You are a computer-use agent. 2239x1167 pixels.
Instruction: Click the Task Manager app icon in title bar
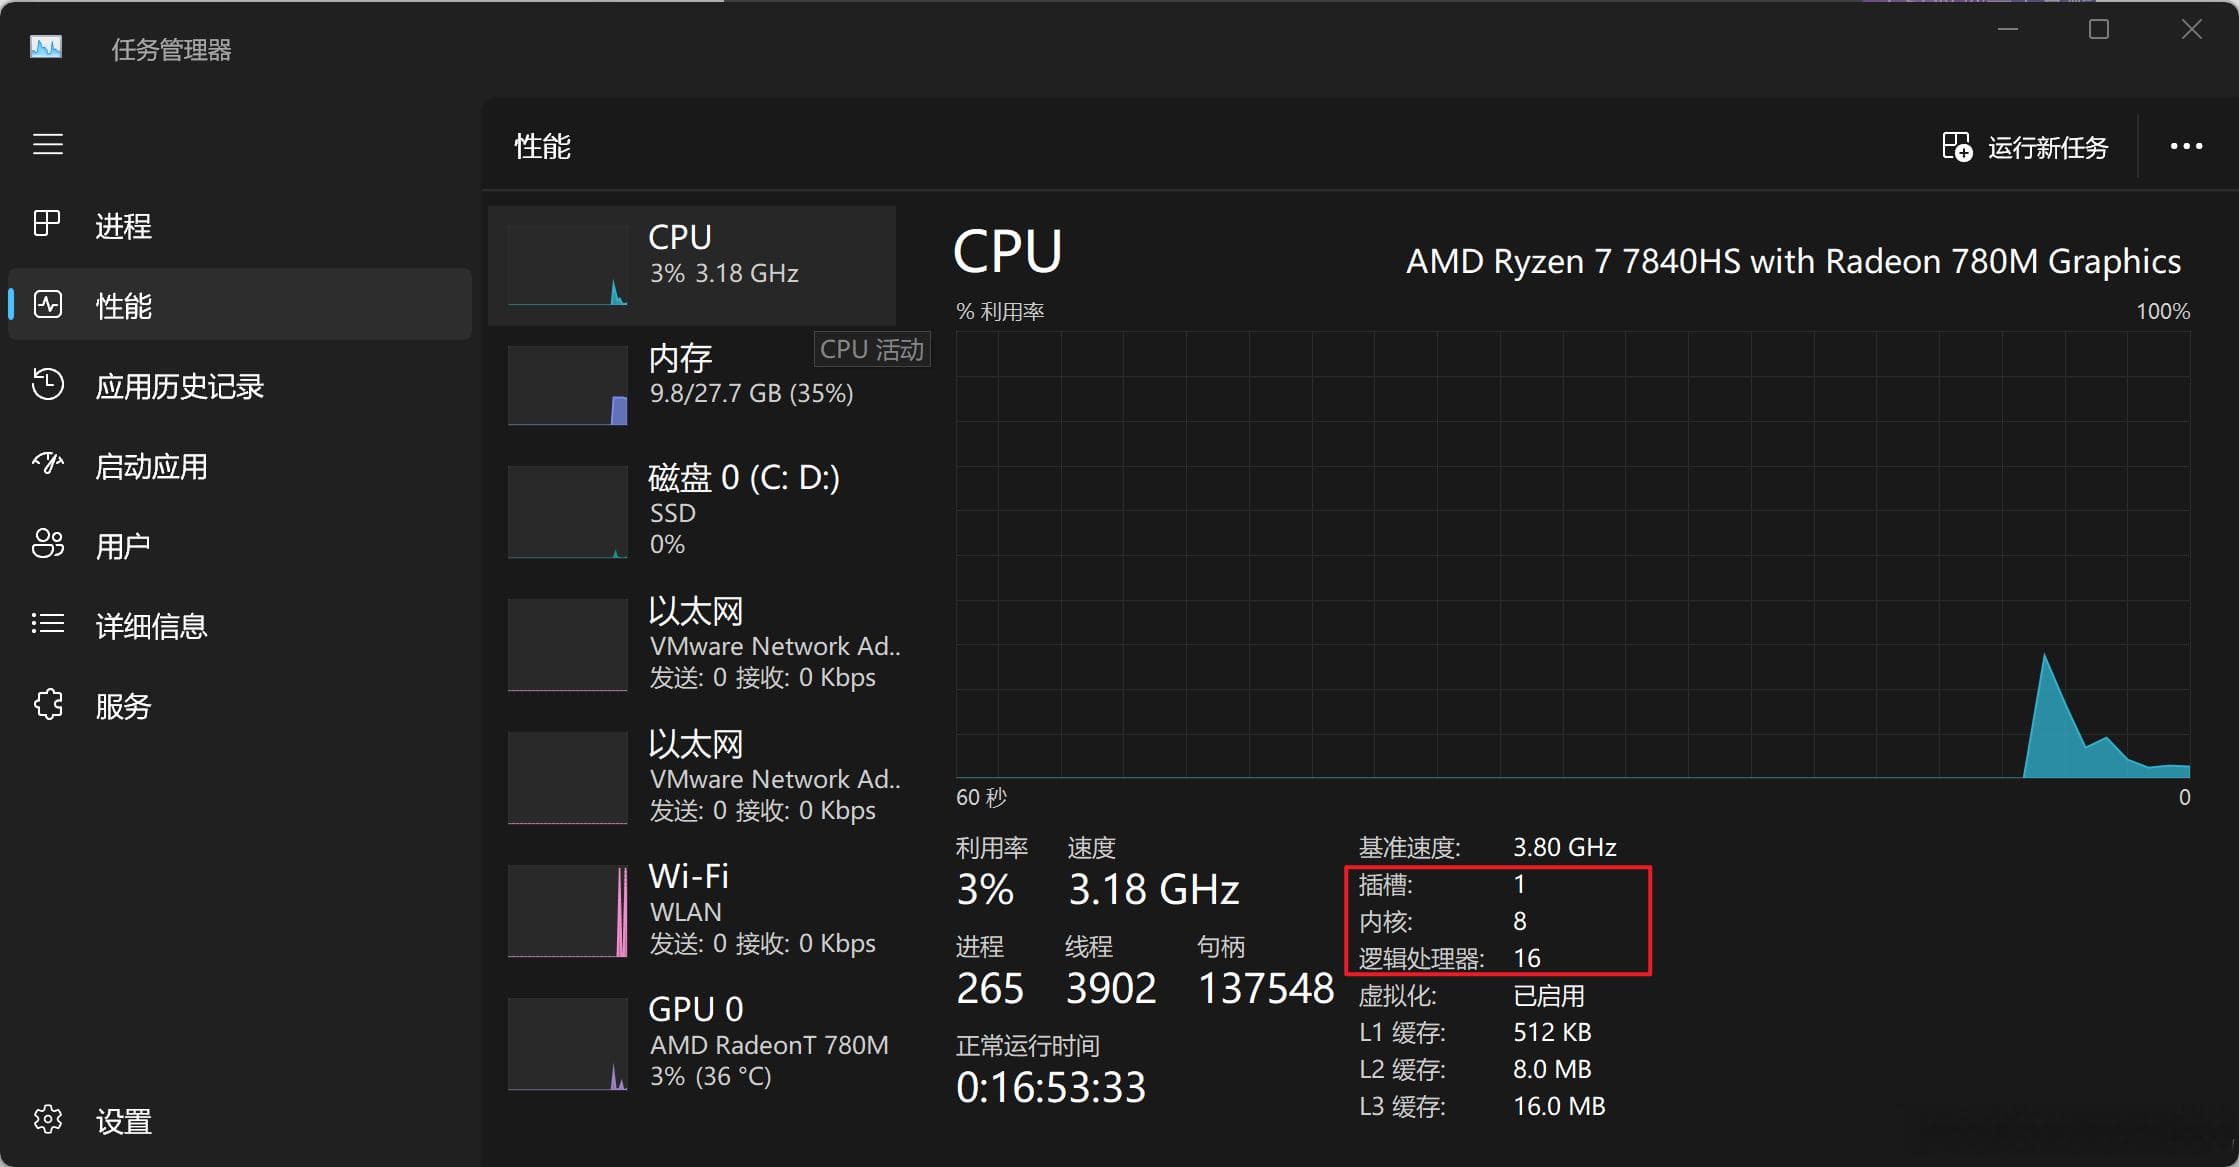point(46,47)
